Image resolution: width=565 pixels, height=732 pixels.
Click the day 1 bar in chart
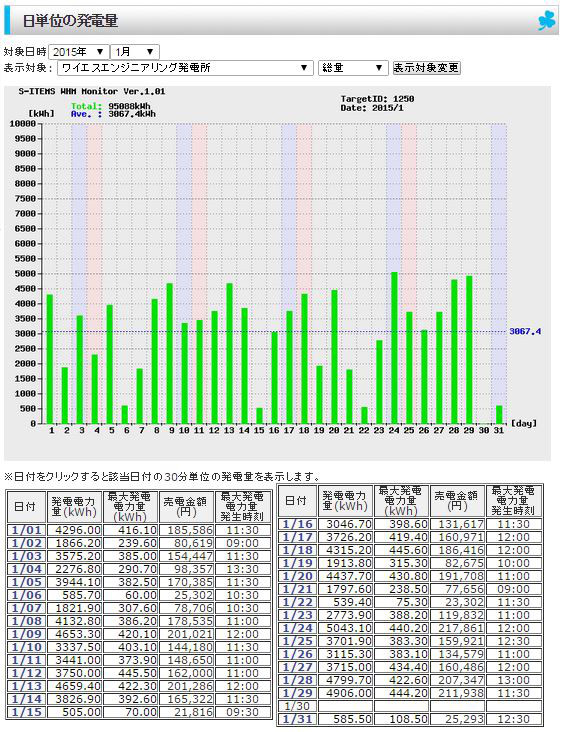tap(50, 359)
